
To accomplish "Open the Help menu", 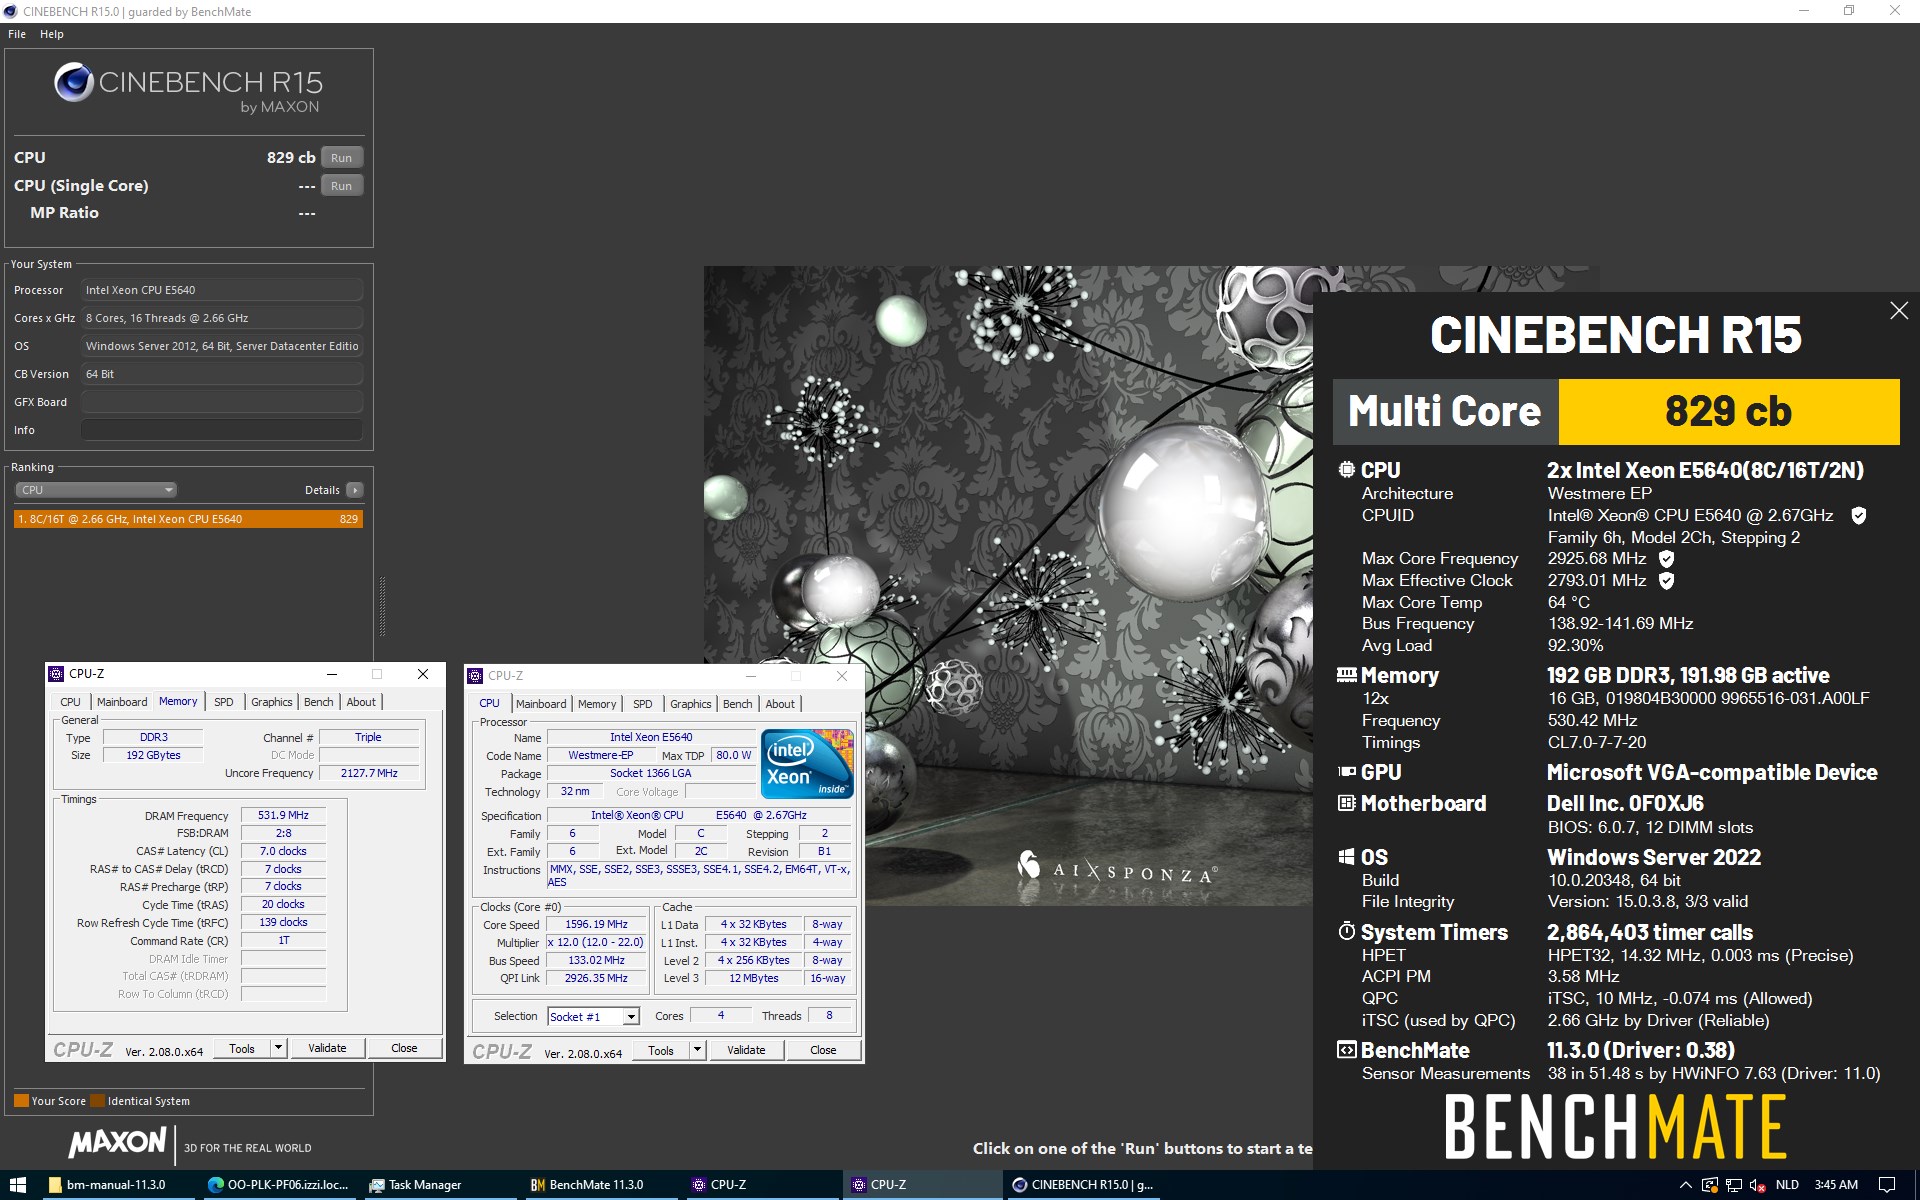I will [x=52, y=34].
